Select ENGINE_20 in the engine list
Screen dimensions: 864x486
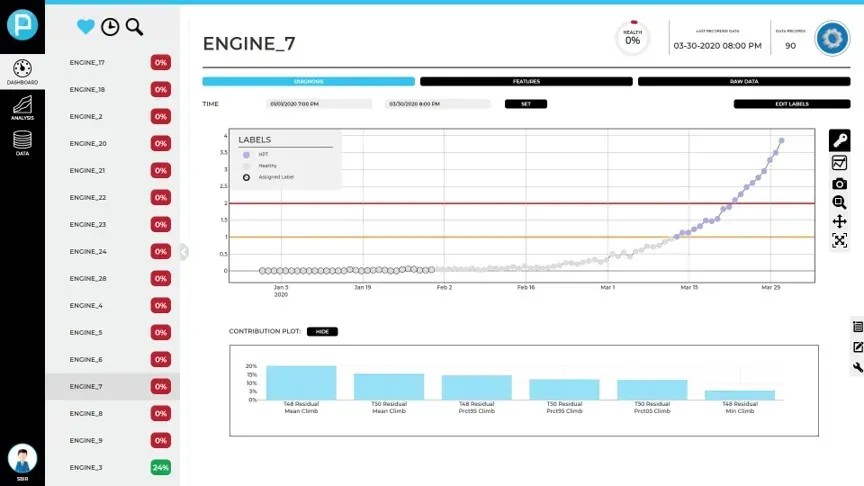pyautogui.click(x=112, y=143)
